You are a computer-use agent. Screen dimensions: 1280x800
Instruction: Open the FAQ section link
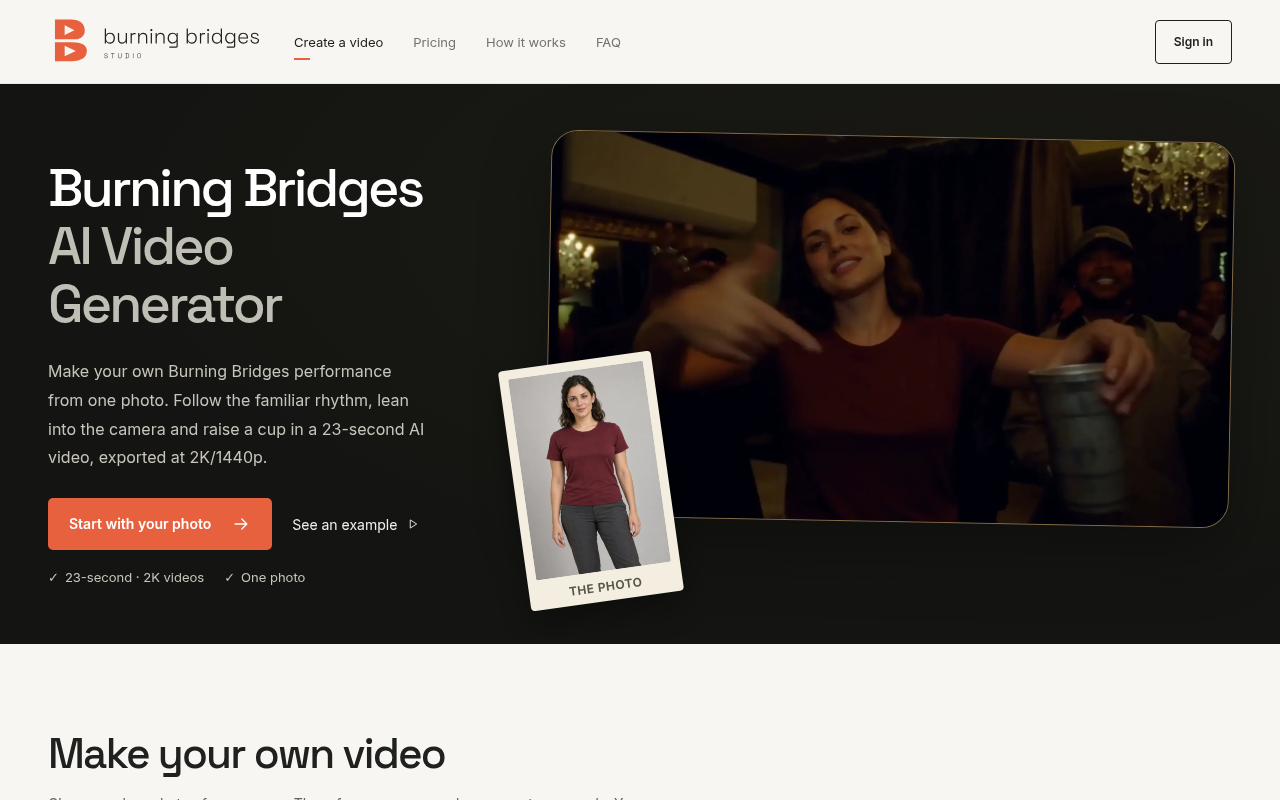click(x=608, y=42)
